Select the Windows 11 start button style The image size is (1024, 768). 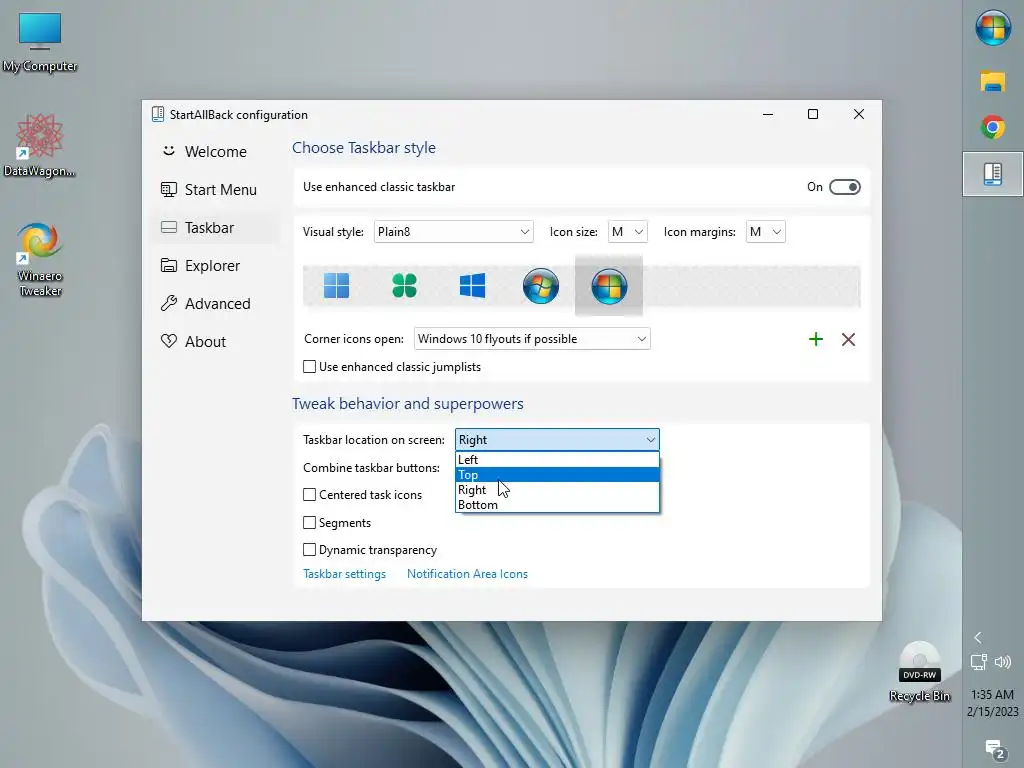click(x=336, y=285)
